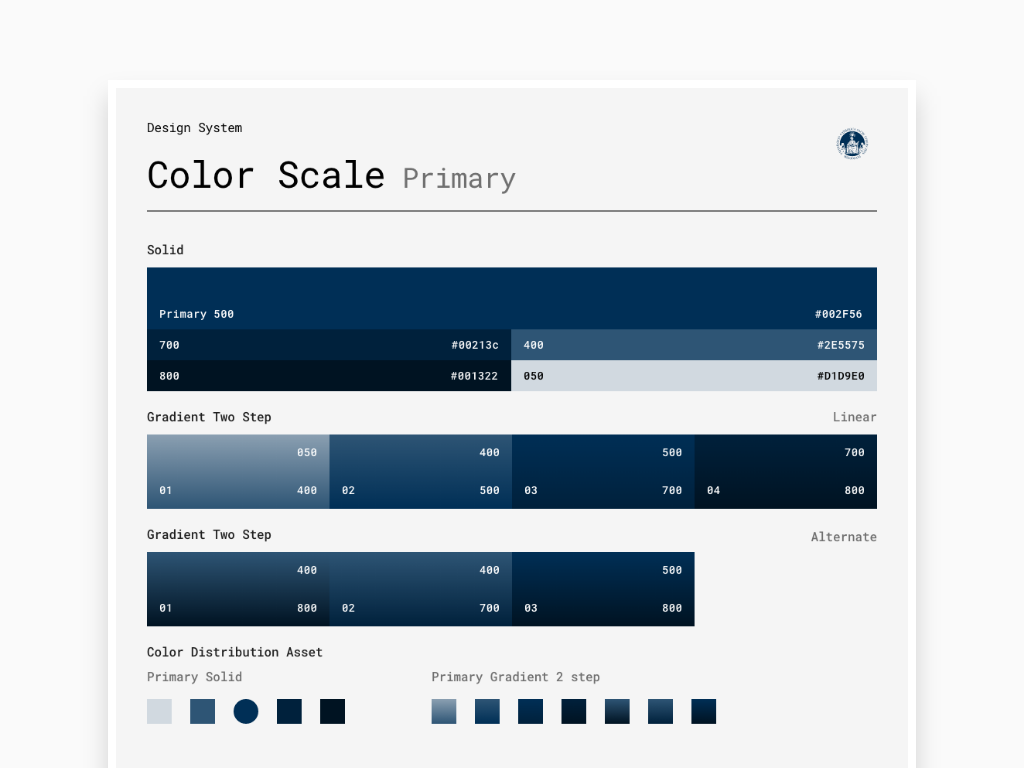Pick the darkest Primary Solid square swatch
This screenshot has height=768, width=1024.
click(332, 711)
